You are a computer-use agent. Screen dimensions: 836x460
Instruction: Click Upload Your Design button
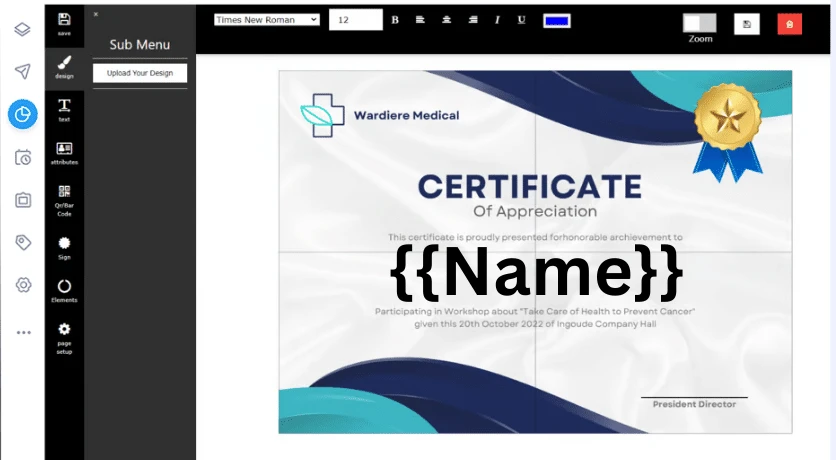coord(140,73)
